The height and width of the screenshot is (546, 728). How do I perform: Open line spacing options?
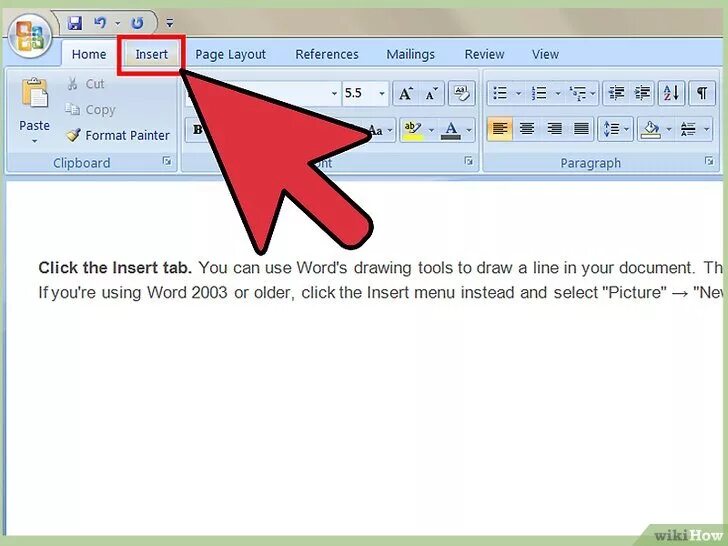[616, 129]
